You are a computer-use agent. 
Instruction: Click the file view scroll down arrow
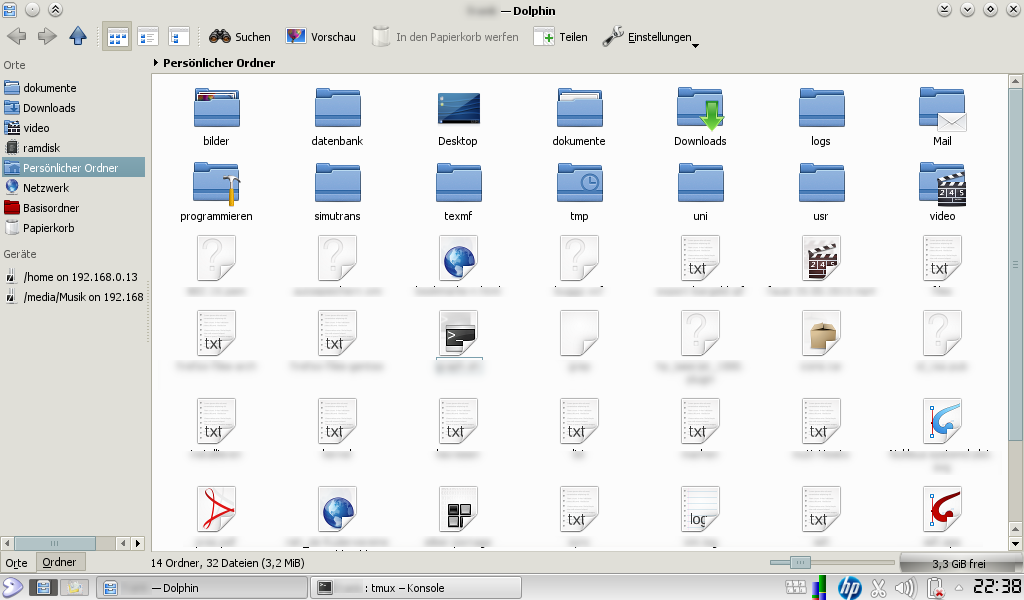click(x=1015, y=543)
